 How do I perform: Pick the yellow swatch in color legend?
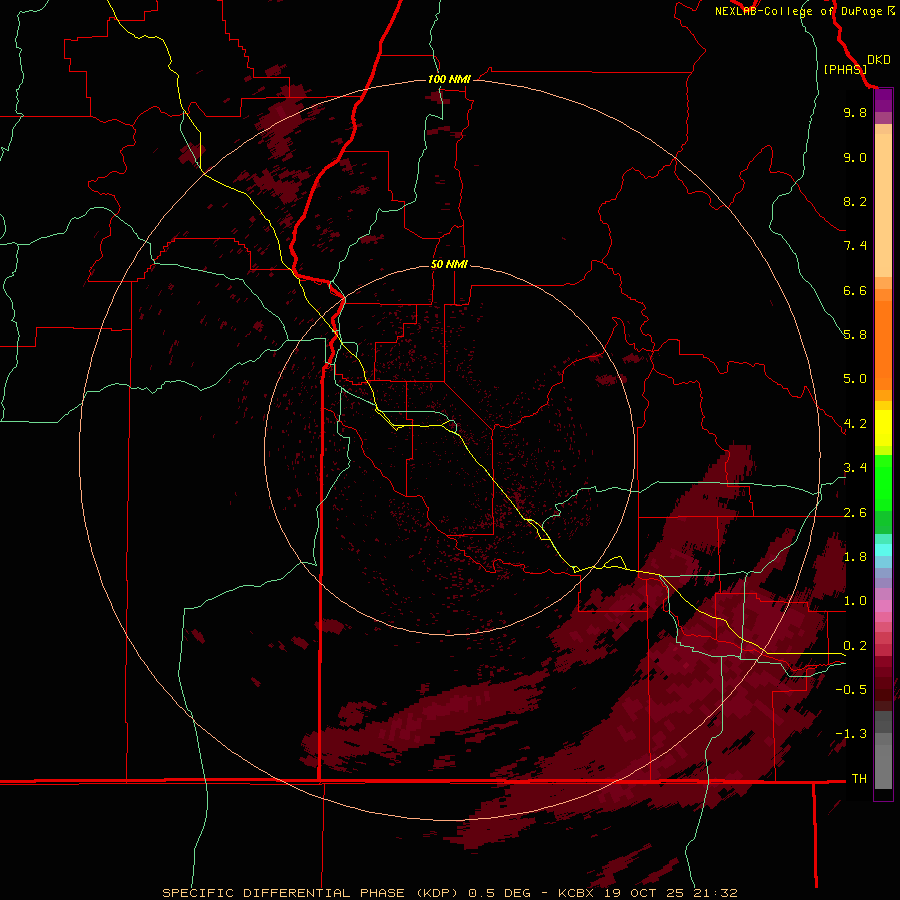[x=883, y=428]
